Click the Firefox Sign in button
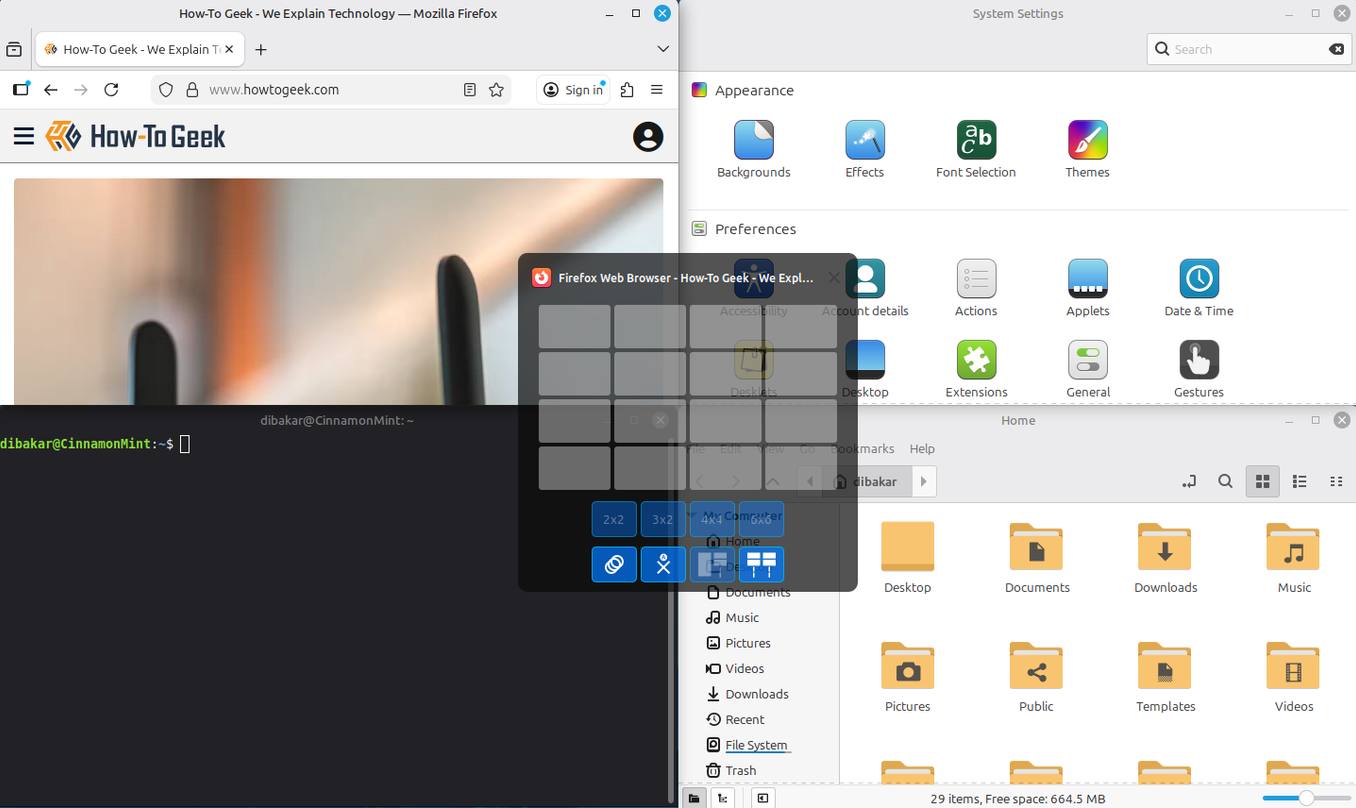Viewport: 1356px width, 808px height. point(574,90)
